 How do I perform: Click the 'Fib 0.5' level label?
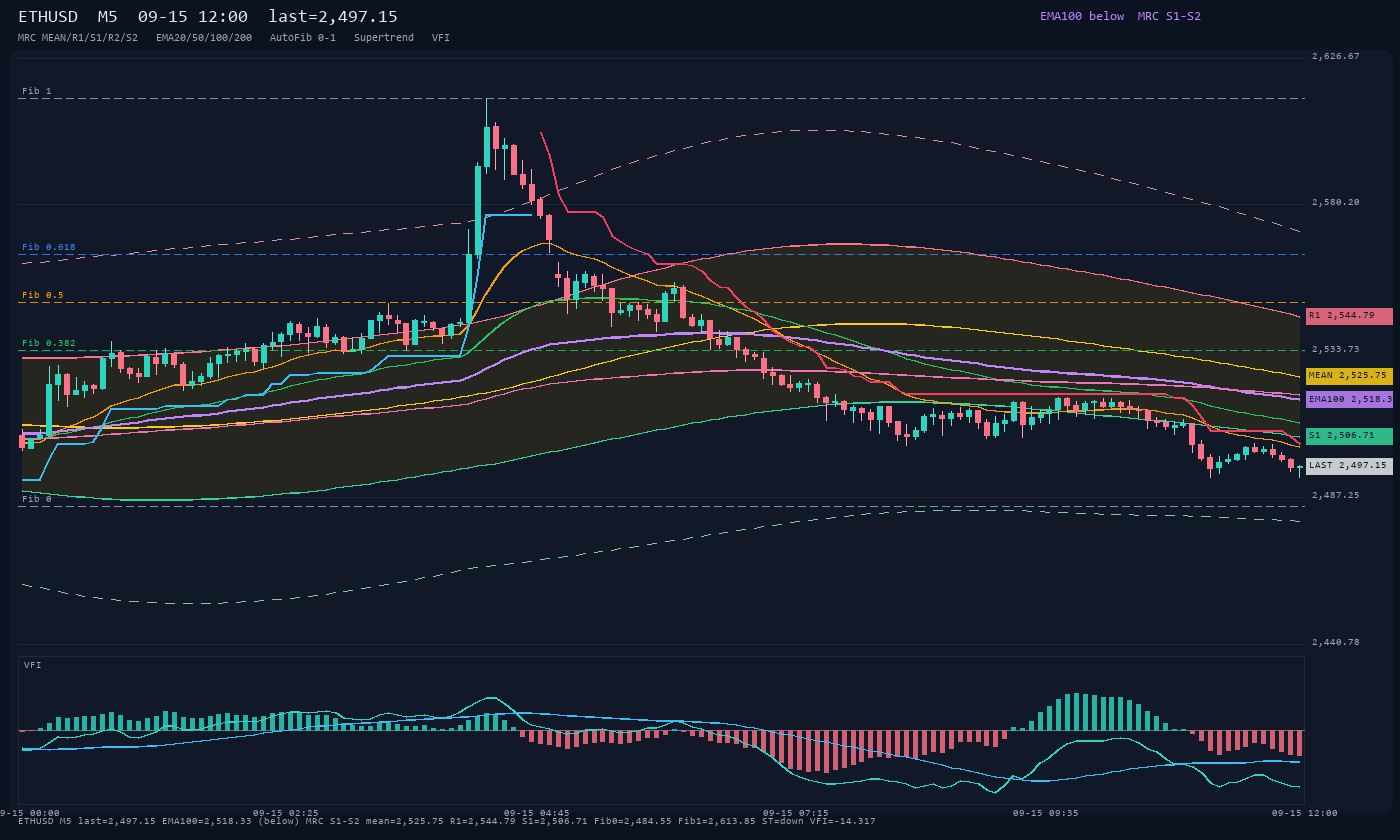pos(43,295)
